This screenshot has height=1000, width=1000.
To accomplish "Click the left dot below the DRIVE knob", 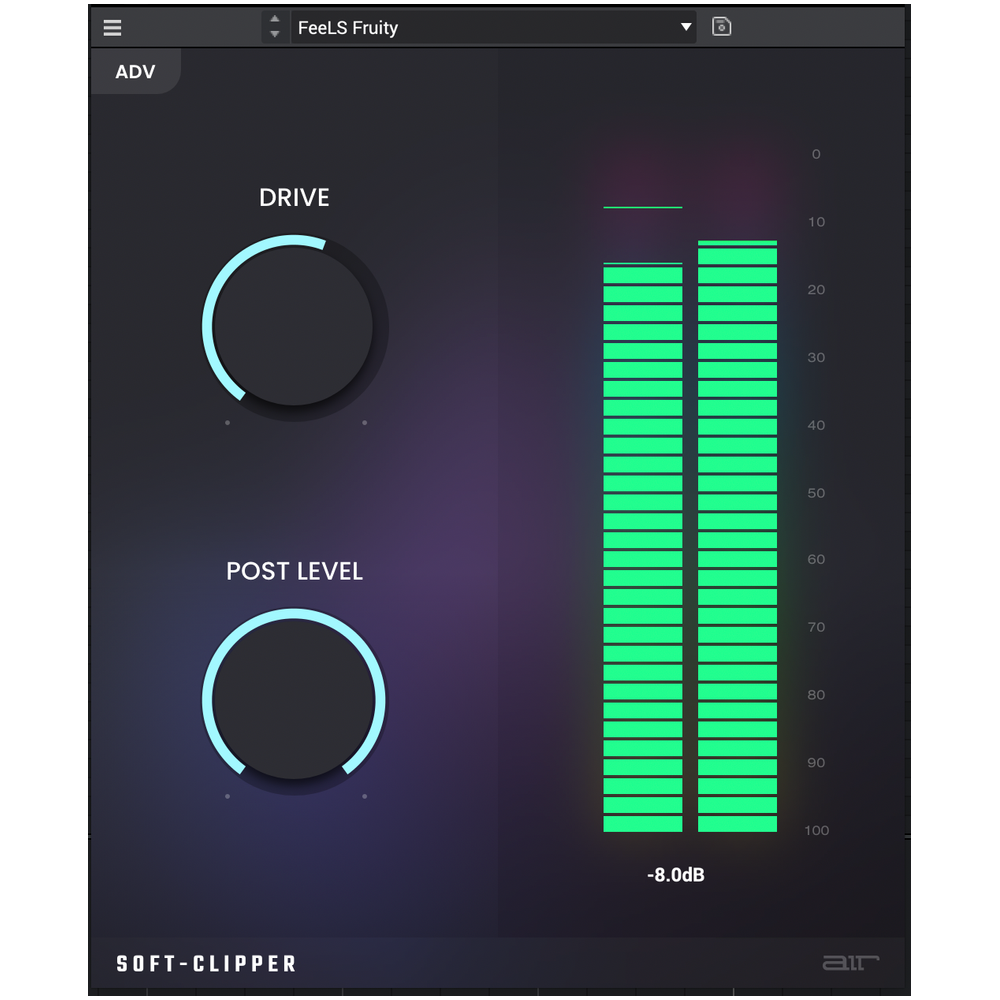I will [227, 423].
